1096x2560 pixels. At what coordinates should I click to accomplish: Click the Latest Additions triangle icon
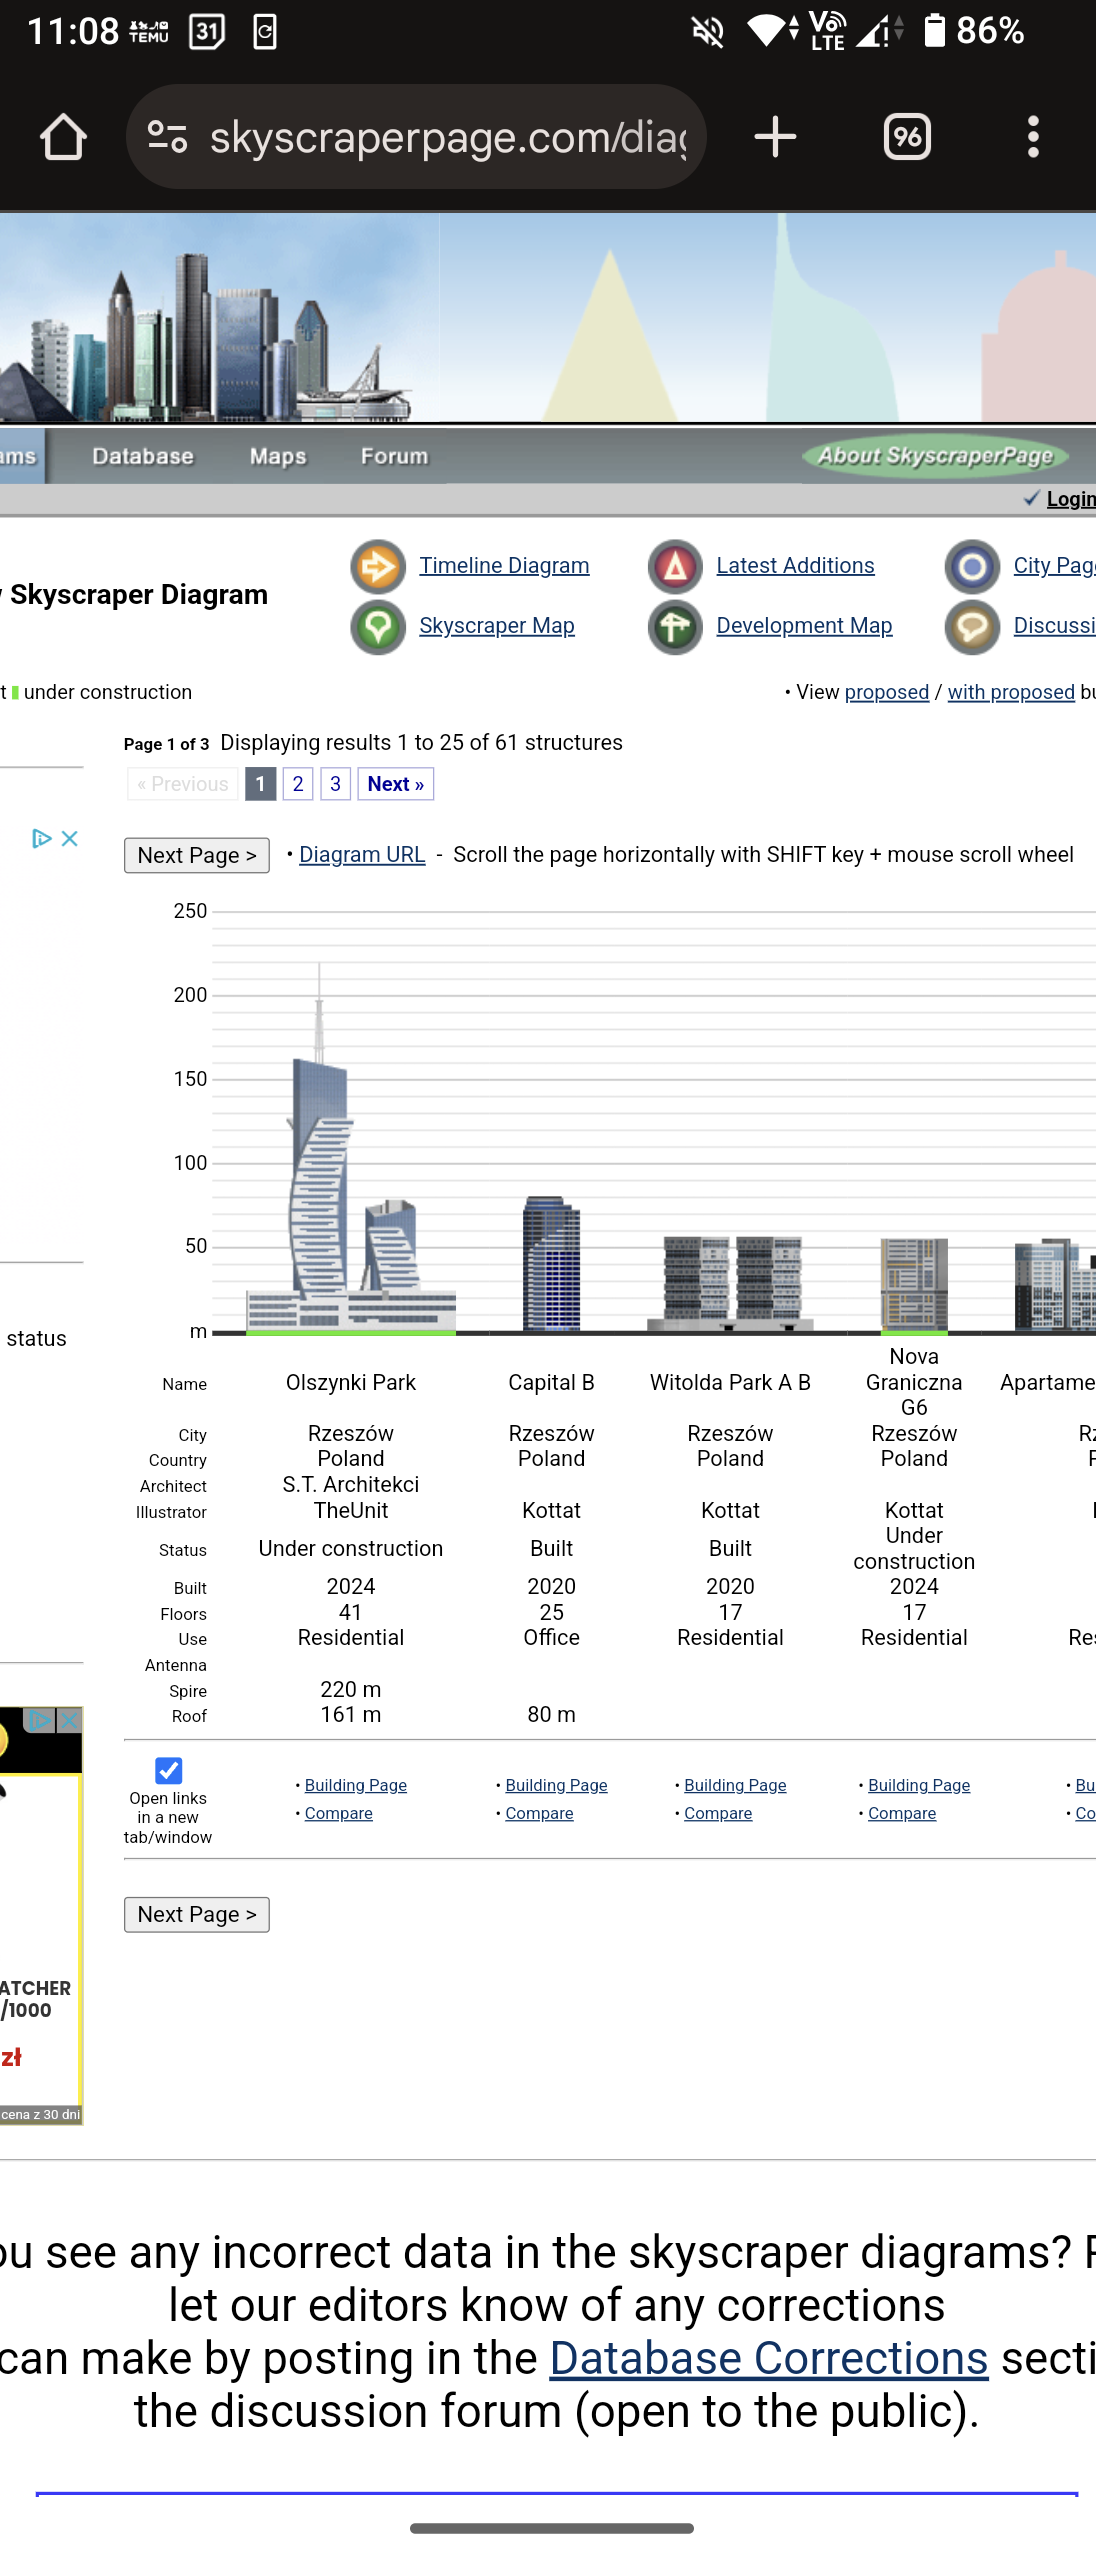[675, 567]
